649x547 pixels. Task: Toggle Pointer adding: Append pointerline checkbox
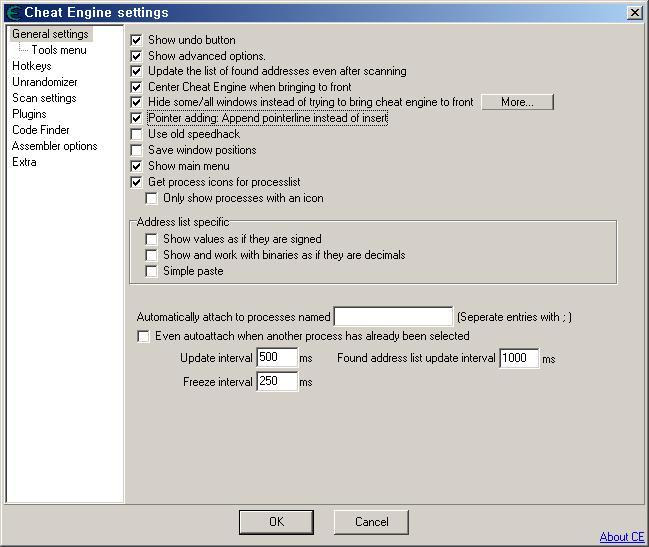(x=136, y=118)
